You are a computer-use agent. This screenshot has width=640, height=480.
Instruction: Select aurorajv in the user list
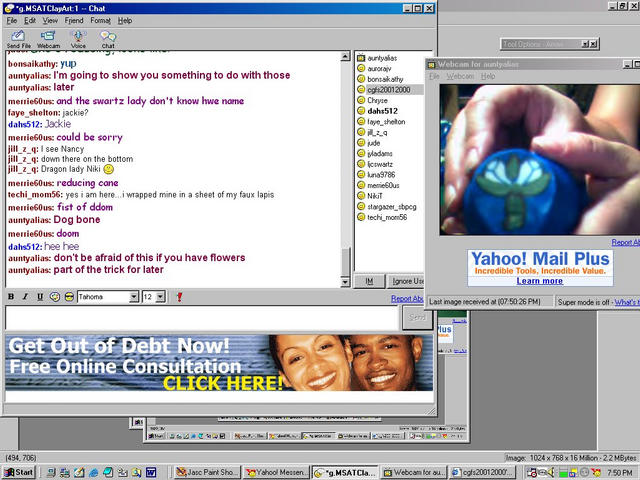click(x=379, y=69)
